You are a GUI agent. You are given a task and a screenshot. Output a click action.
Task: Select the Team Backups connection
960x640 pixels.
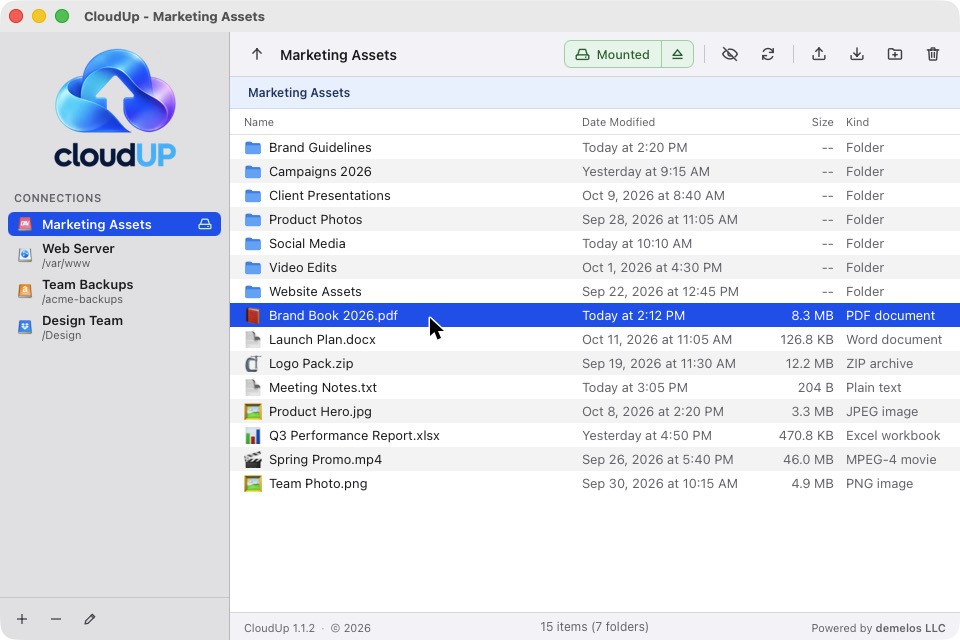pyautogui.click(x=114, y=291)
